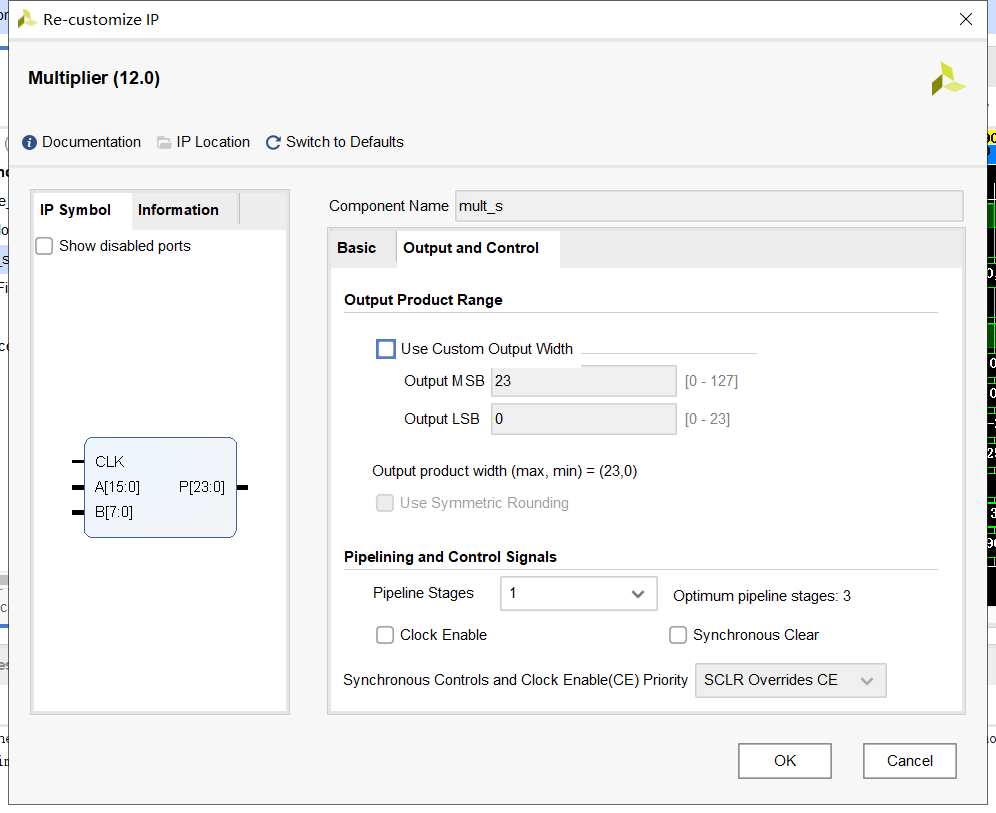996x813 pixels.
Task: Toggle the Synchronous Clear checkbox
Action: 678,635
